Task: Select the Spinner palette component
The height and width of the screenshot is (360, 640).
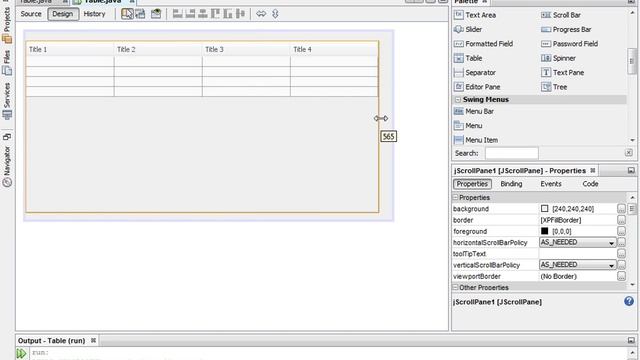Action: (x=558, y=58)
